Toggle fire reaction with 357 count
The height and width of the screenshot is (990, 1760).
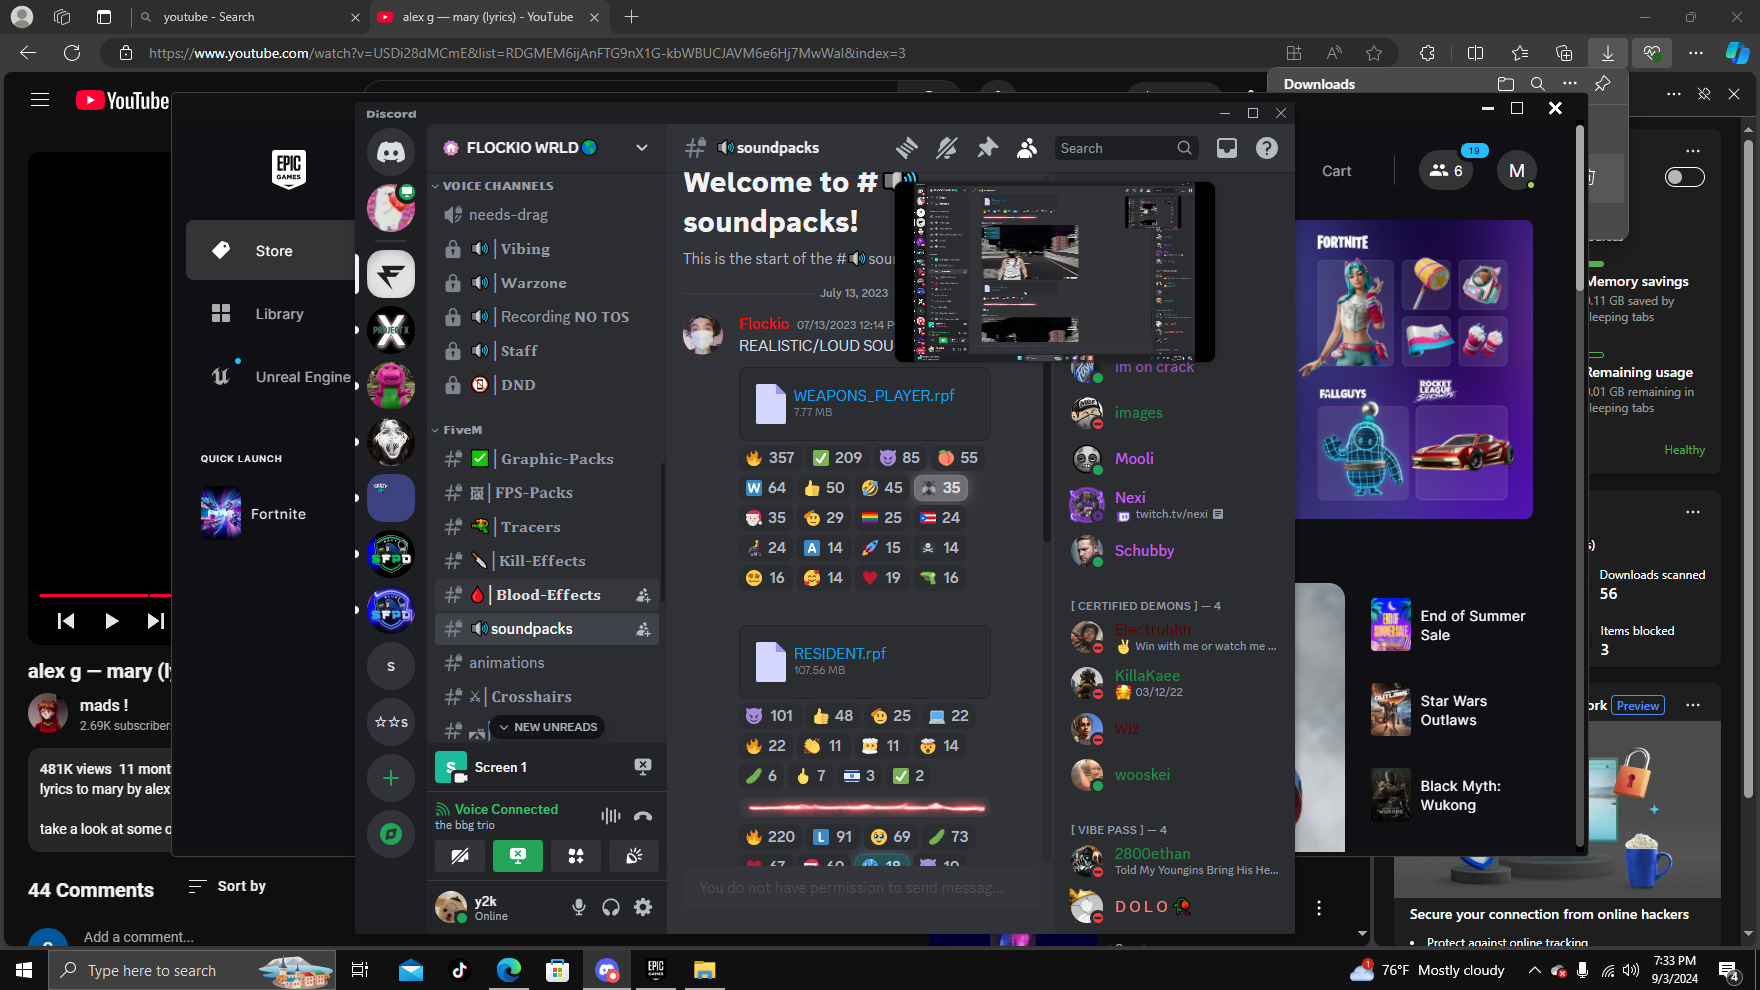pos(769,458)
